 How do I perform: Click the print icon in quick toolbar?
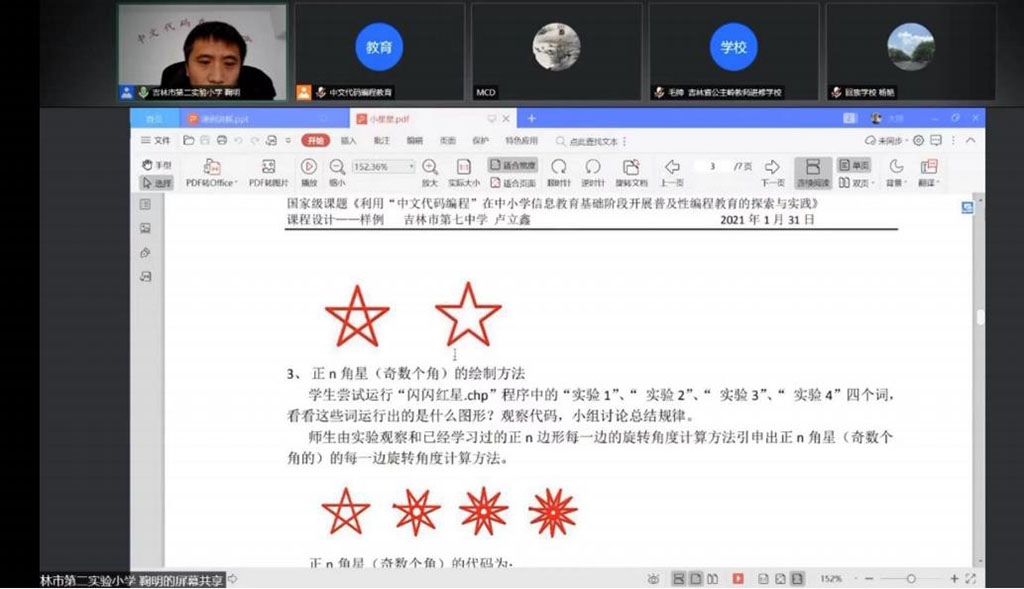222,140
